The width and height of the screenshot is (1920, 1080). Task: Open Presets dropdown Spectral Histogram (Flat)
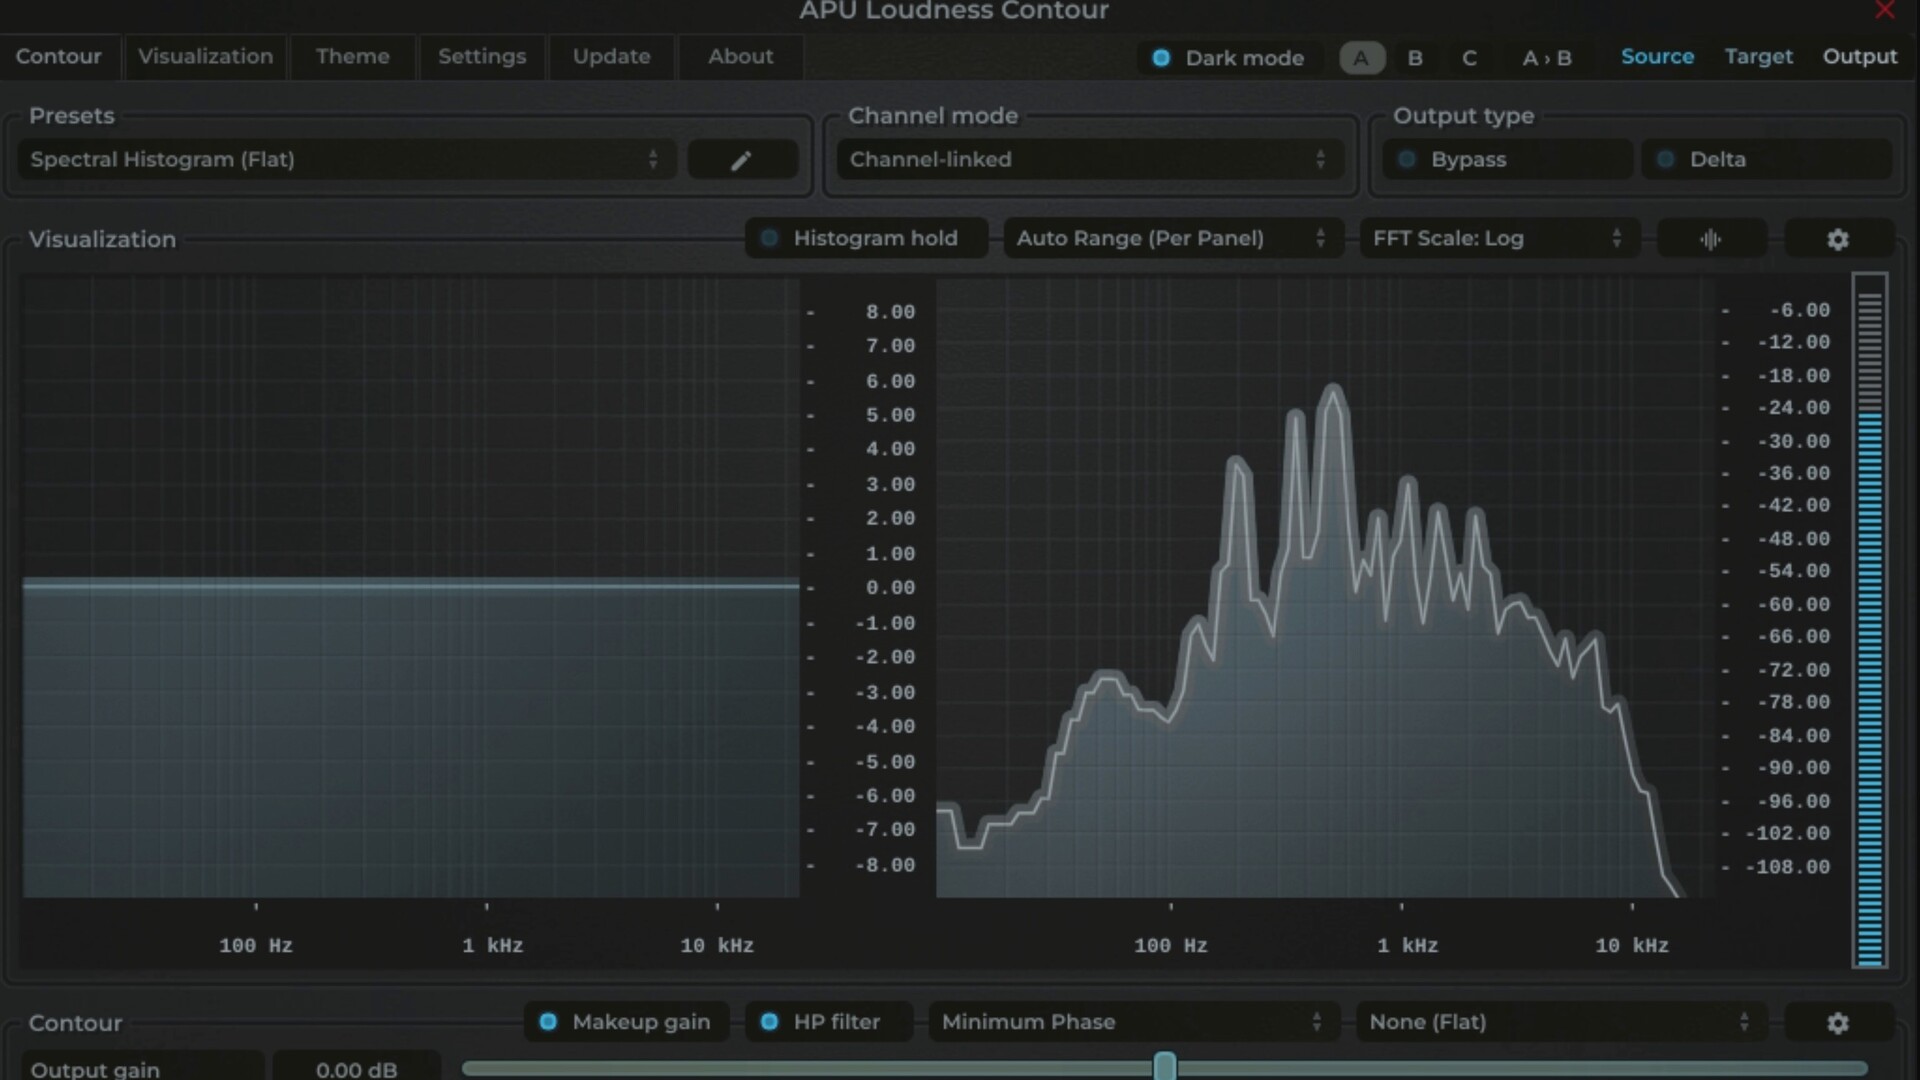coord(347,160)
